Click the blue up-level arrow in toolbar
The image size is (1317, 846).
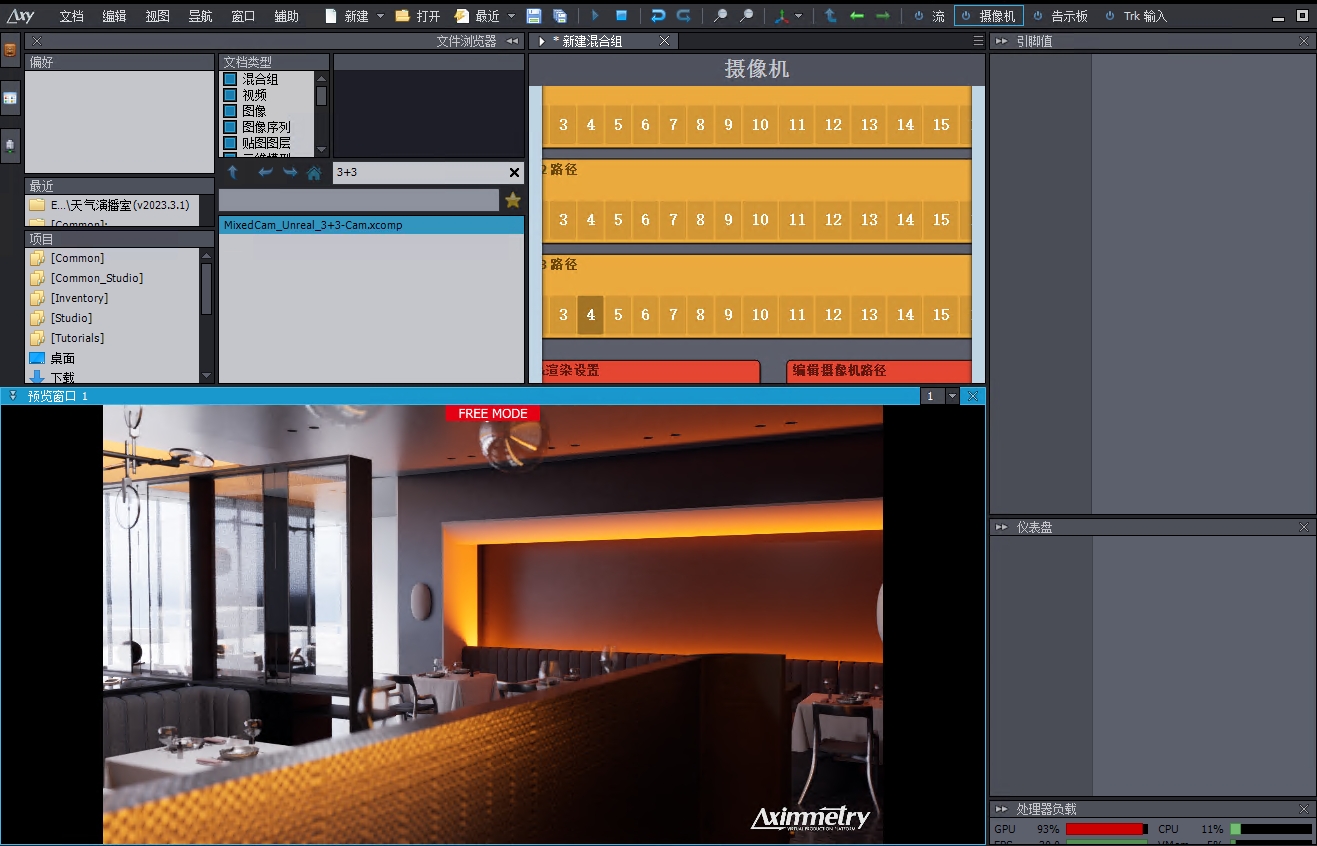tap(831, 16)
